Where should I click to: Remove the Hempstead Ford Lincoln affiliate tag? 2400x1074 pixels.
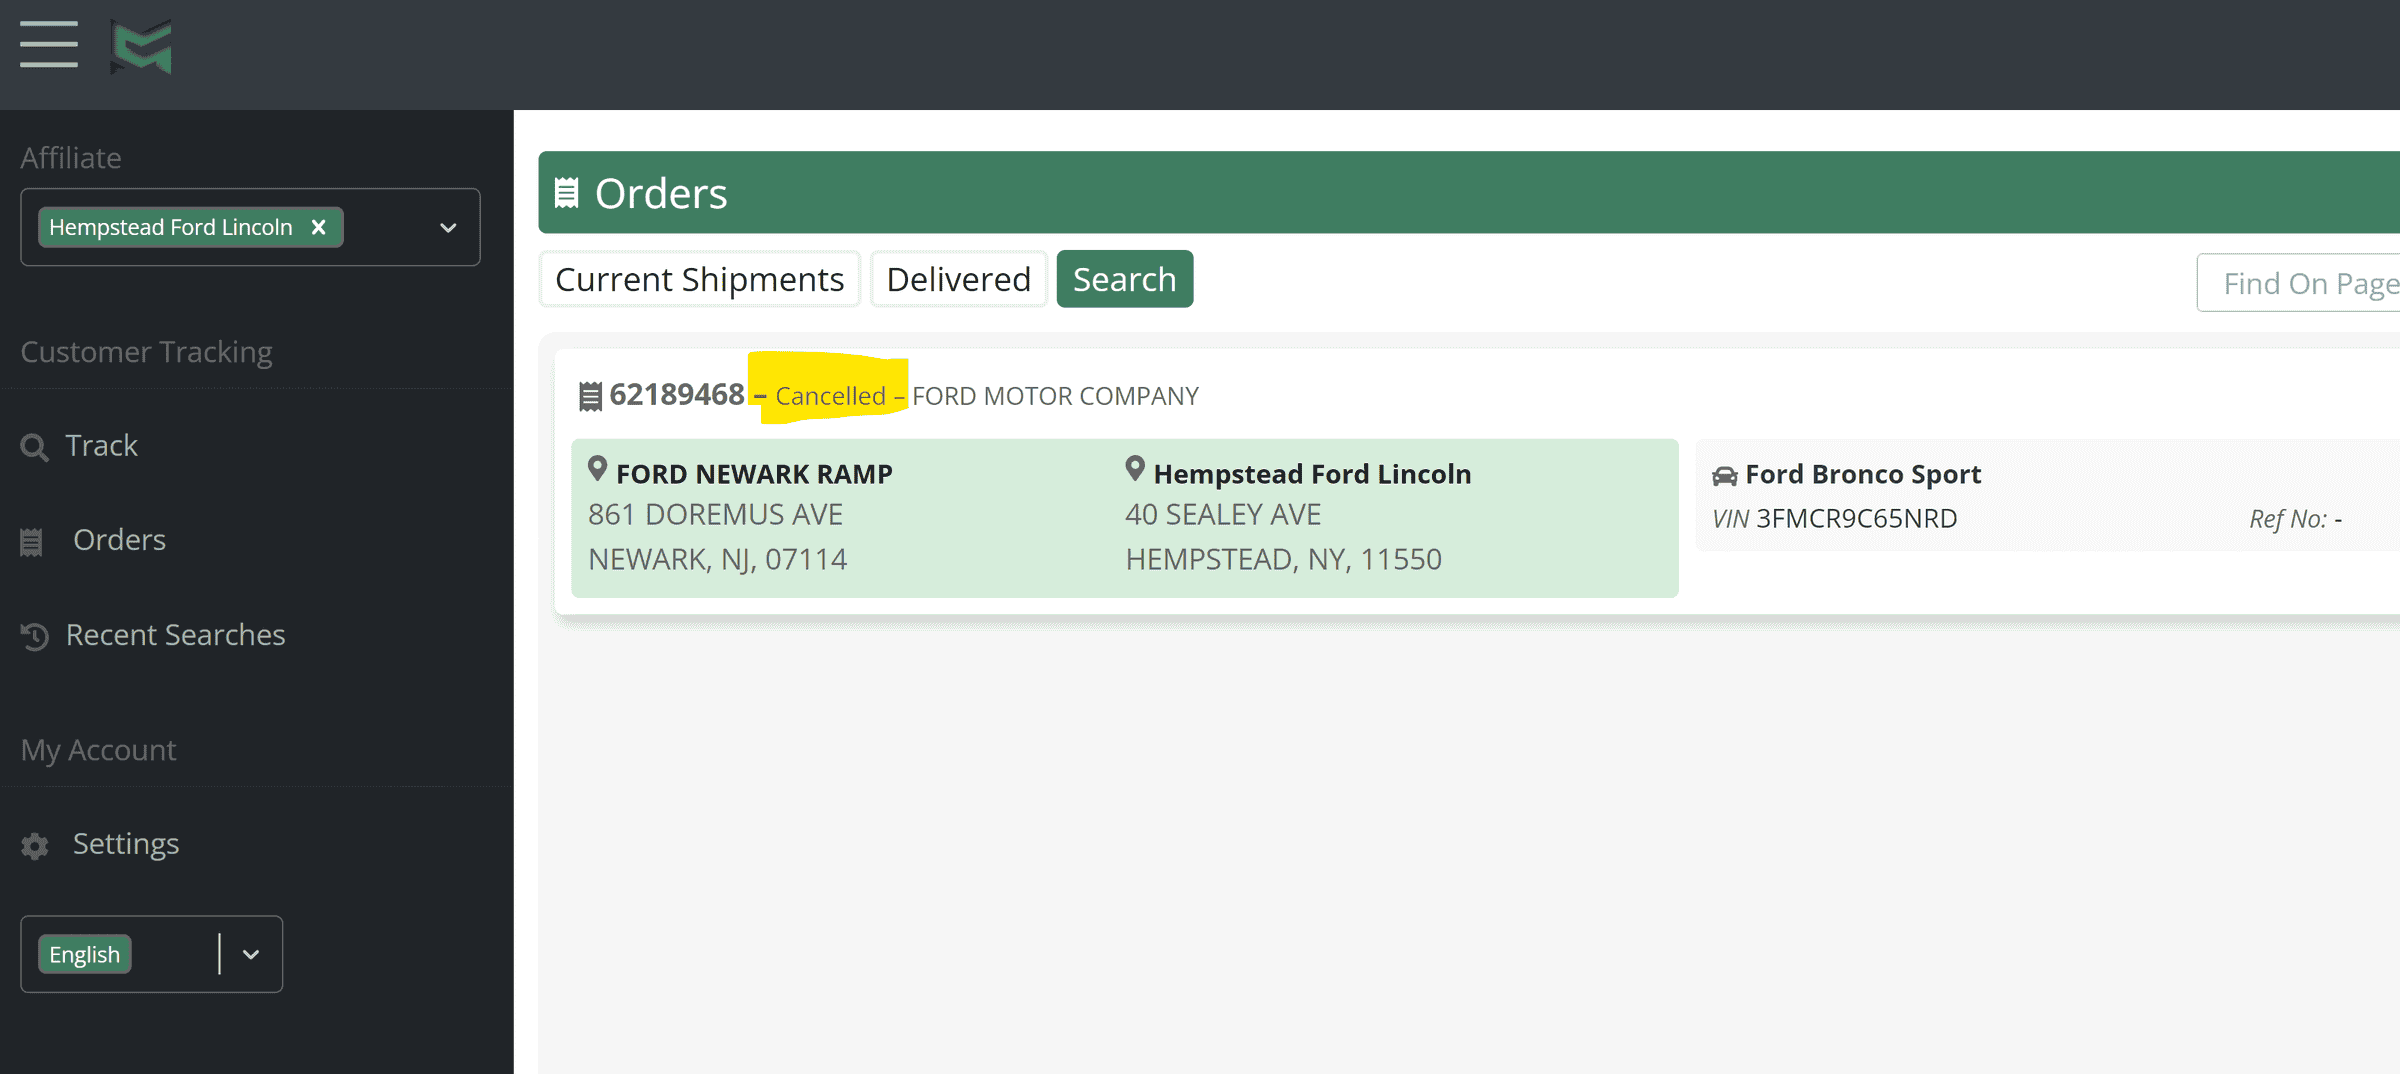(319, 227)
